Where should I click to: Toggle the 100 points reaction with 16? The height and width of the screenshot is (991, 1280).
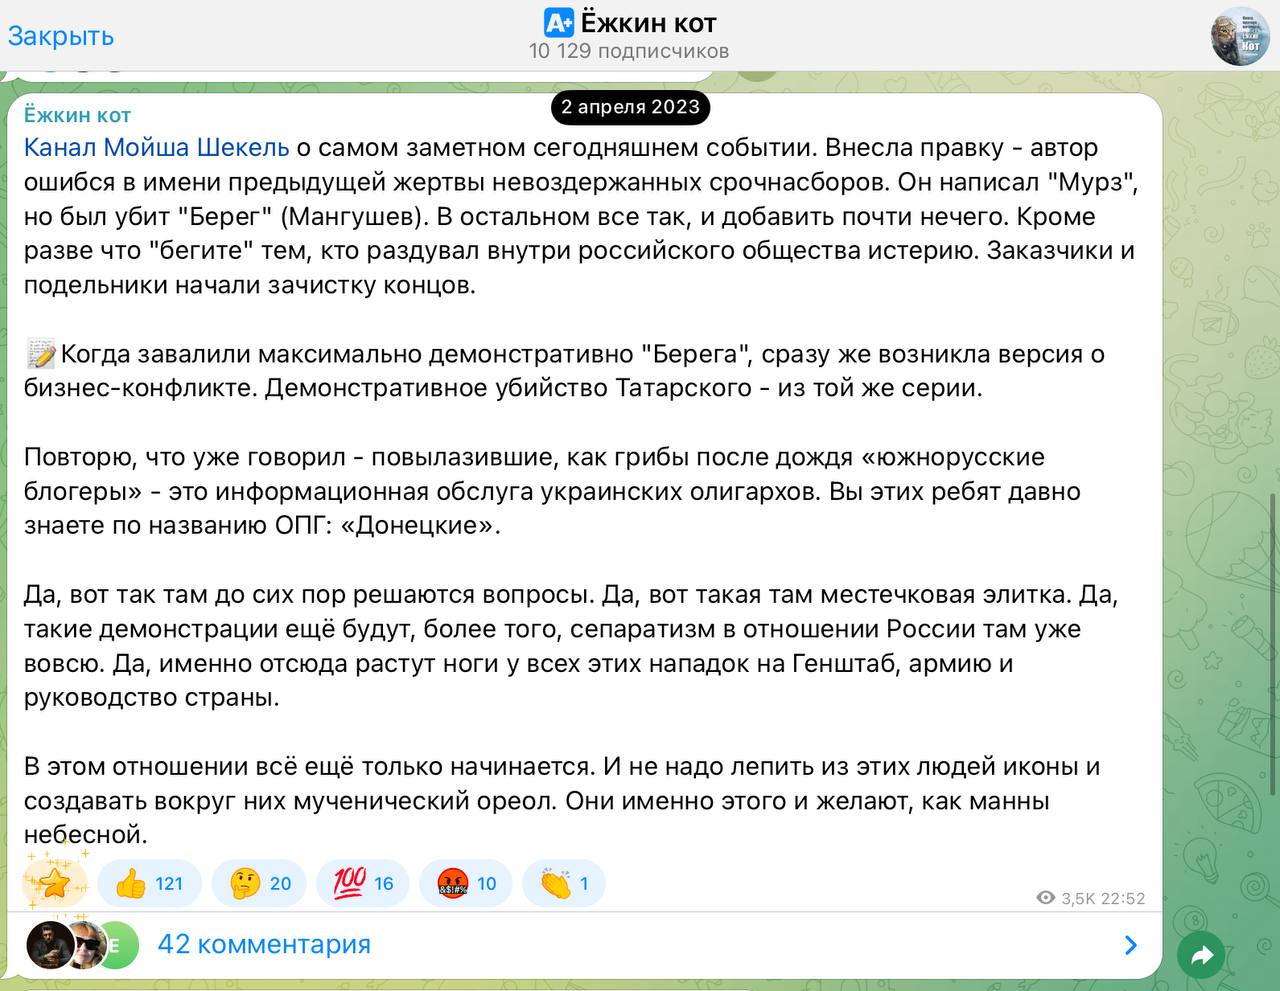click(363, 883)
